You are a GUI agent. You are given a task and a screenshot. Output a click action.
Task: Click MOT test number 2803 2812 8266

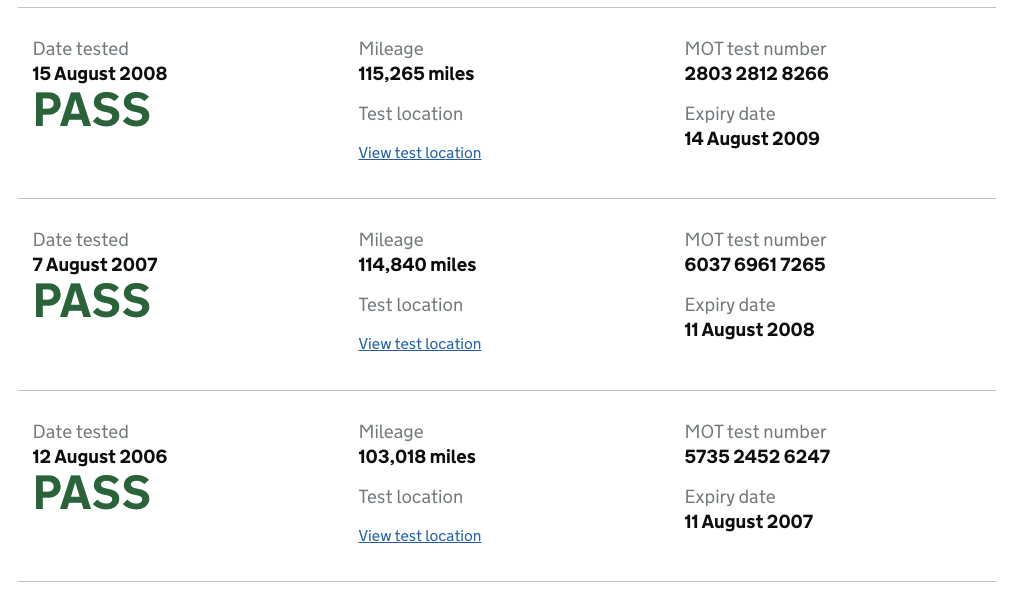coord(756,74)
